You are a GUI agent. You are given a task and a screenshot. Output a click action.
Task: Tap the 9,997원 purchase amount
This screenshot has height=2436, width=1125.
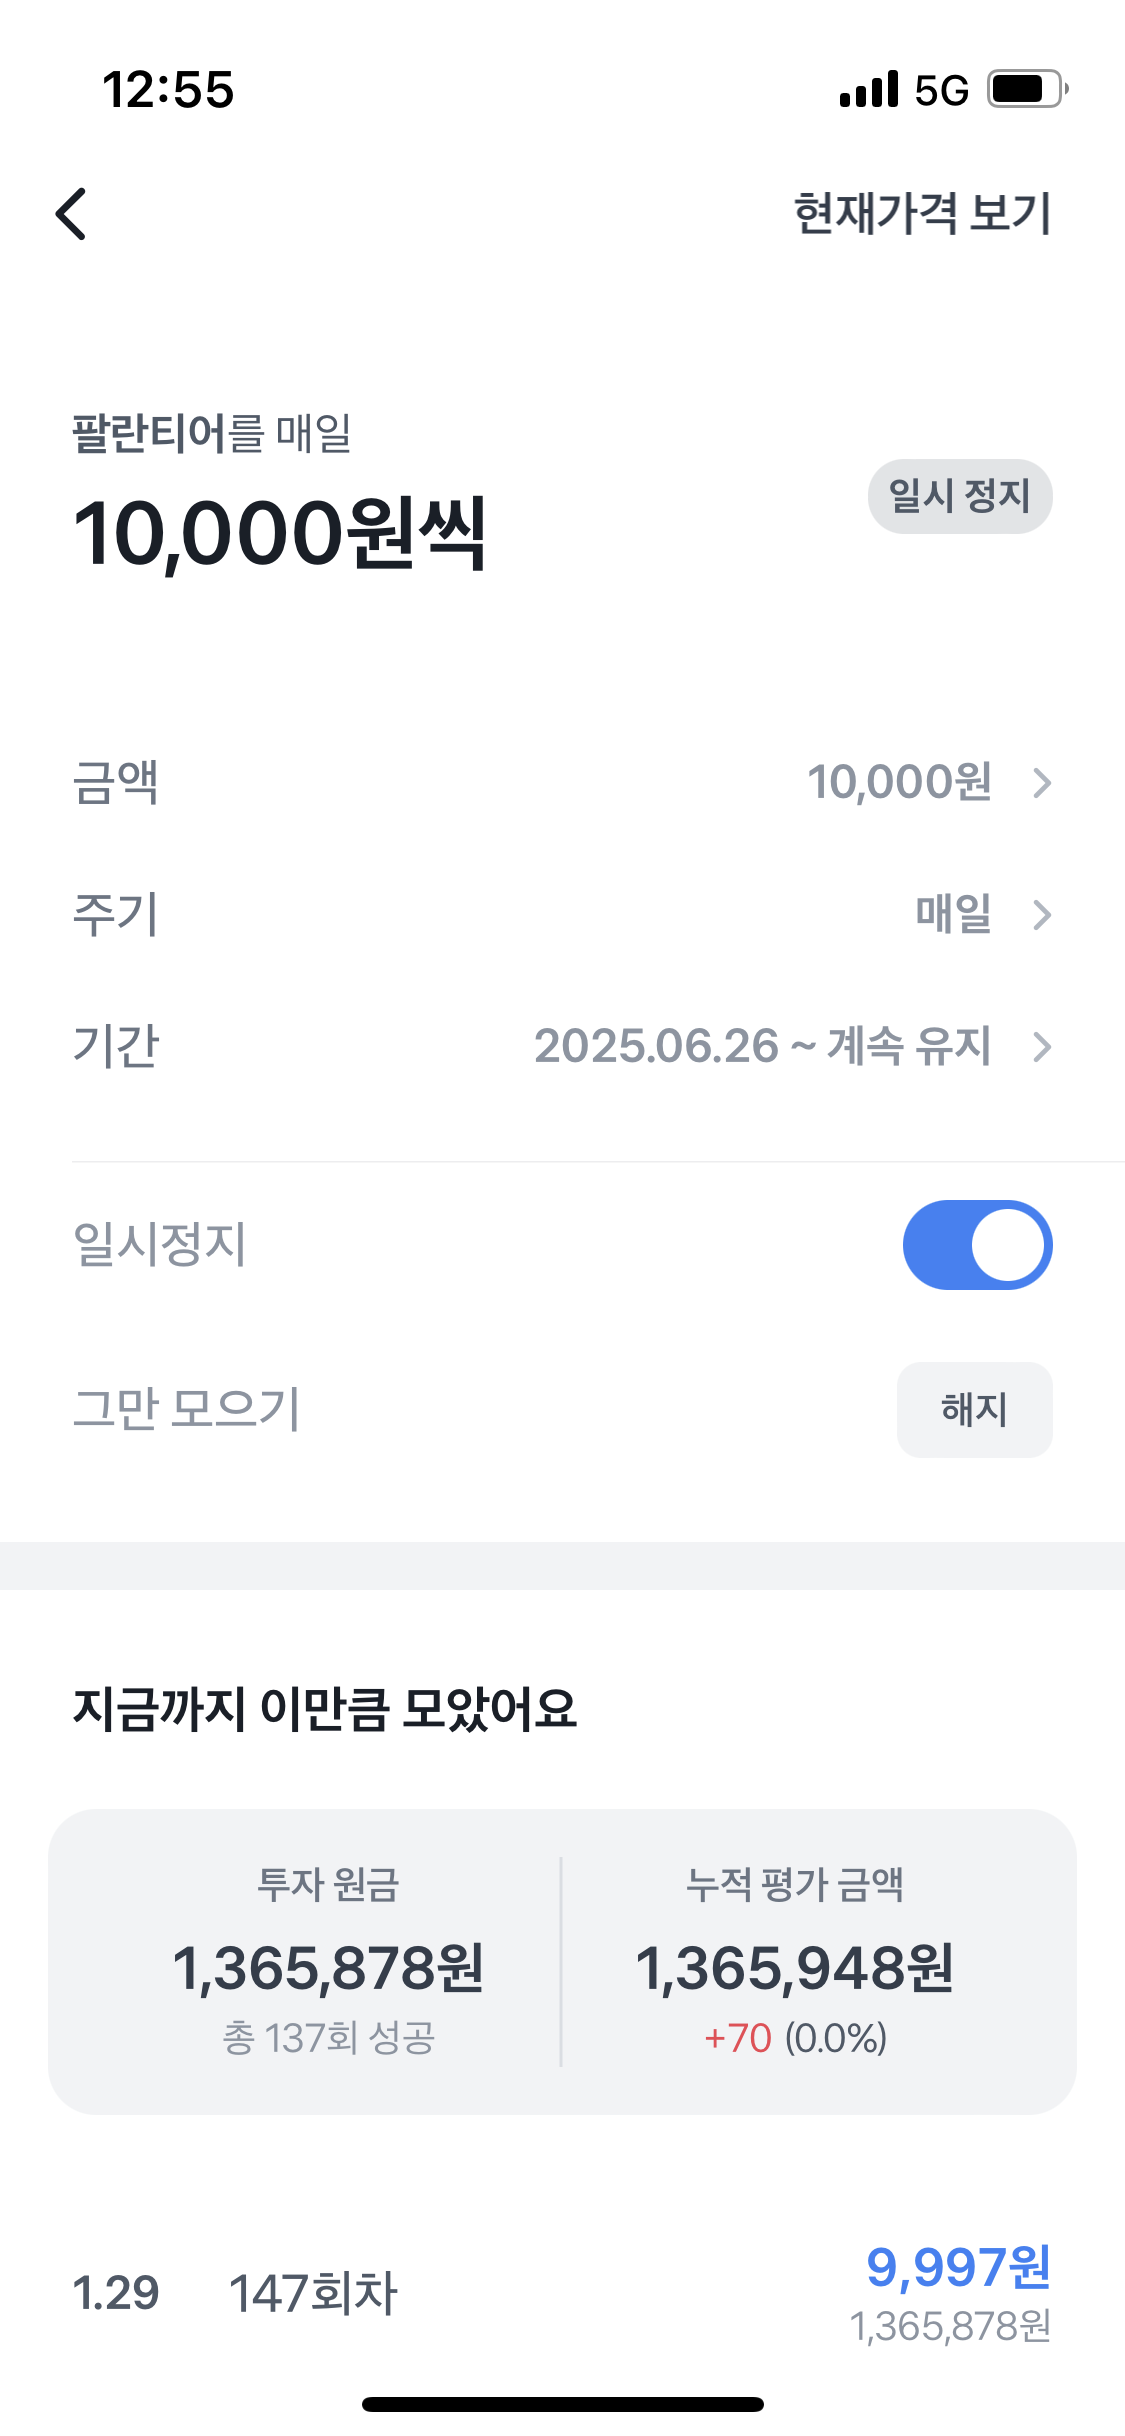pos(958,2267)
